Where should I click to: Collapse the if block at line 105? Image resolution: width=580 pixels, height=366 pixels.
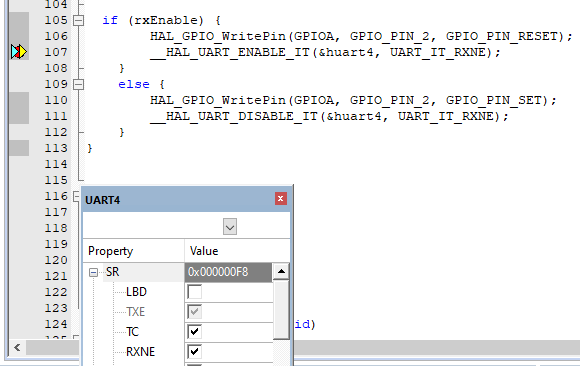point(78,20)
